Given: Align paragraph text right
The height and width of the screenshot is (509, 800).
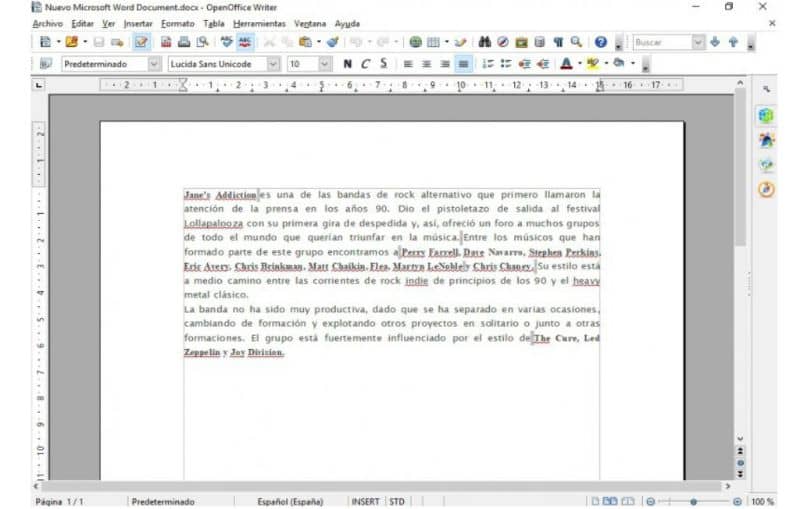Looking at the screenshot, I should click(445, 64).
